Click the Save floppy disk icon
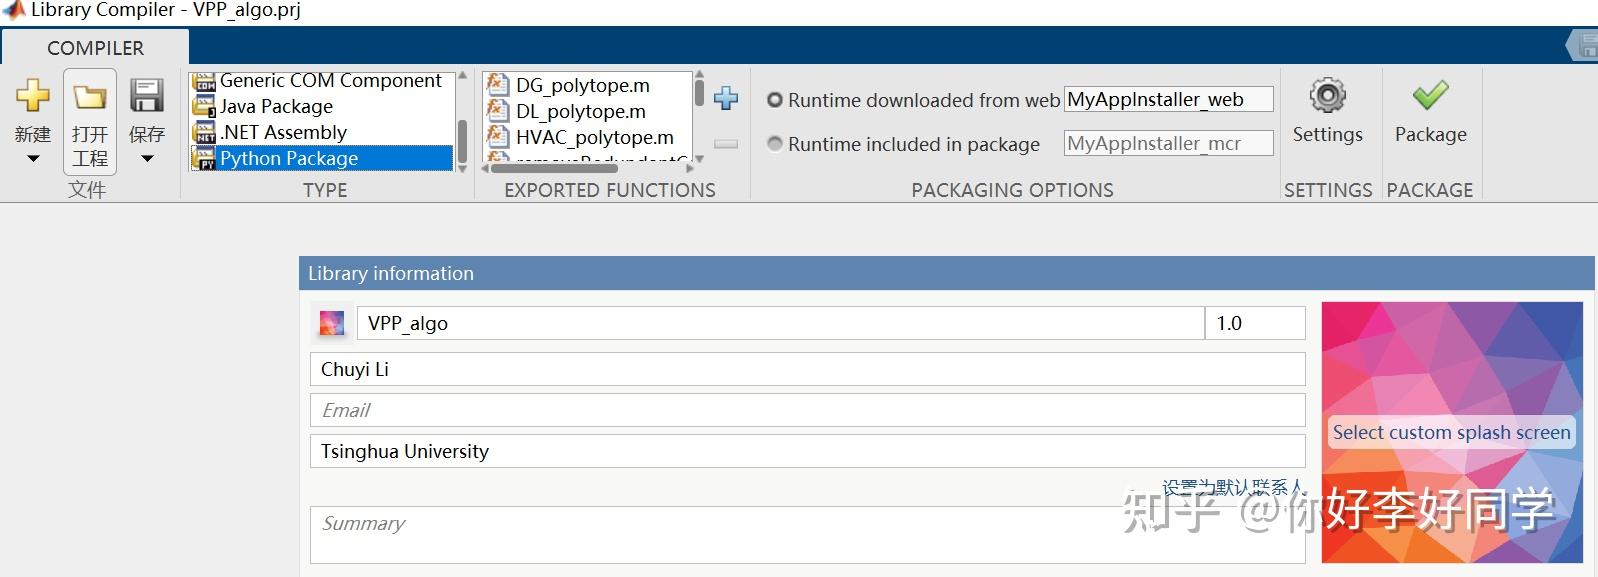Image resolution: width=1598 pixels, height=577 pixels. pos(147,97)
